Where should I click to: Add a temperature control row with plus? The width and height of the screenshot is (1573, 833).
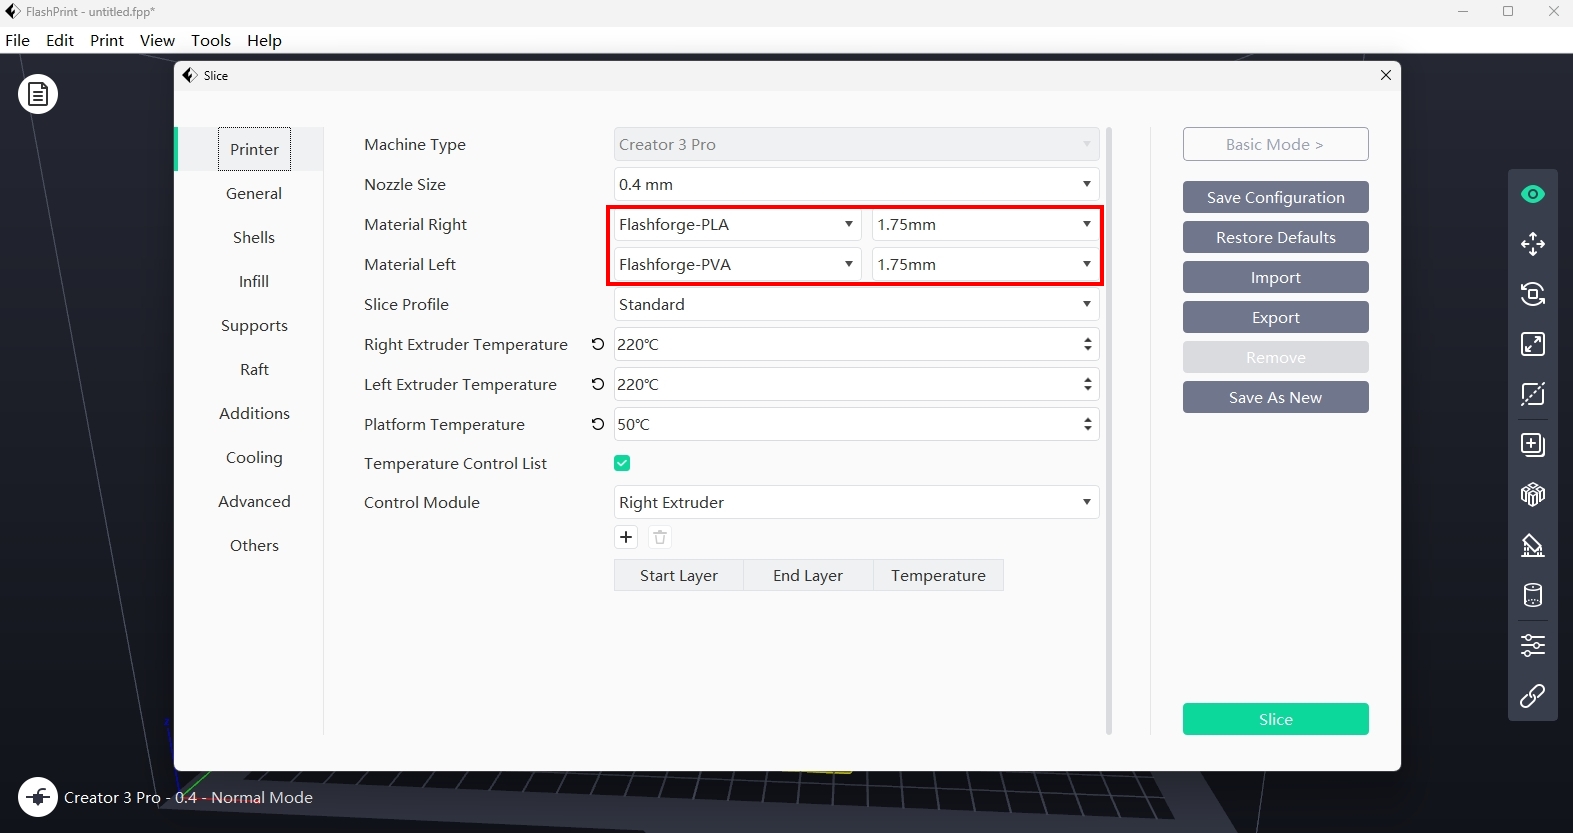click(626, 537)
